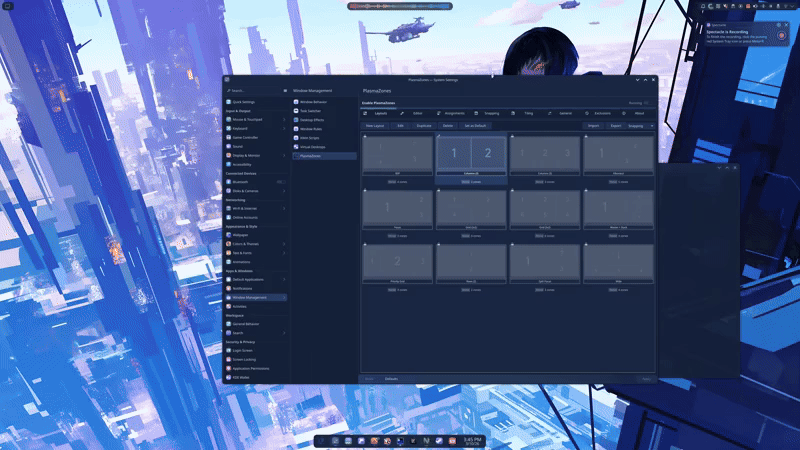Viewport: 800px width, 450px height.
Task: Switch to the Layouts tab
Action: tap(377, 113)
